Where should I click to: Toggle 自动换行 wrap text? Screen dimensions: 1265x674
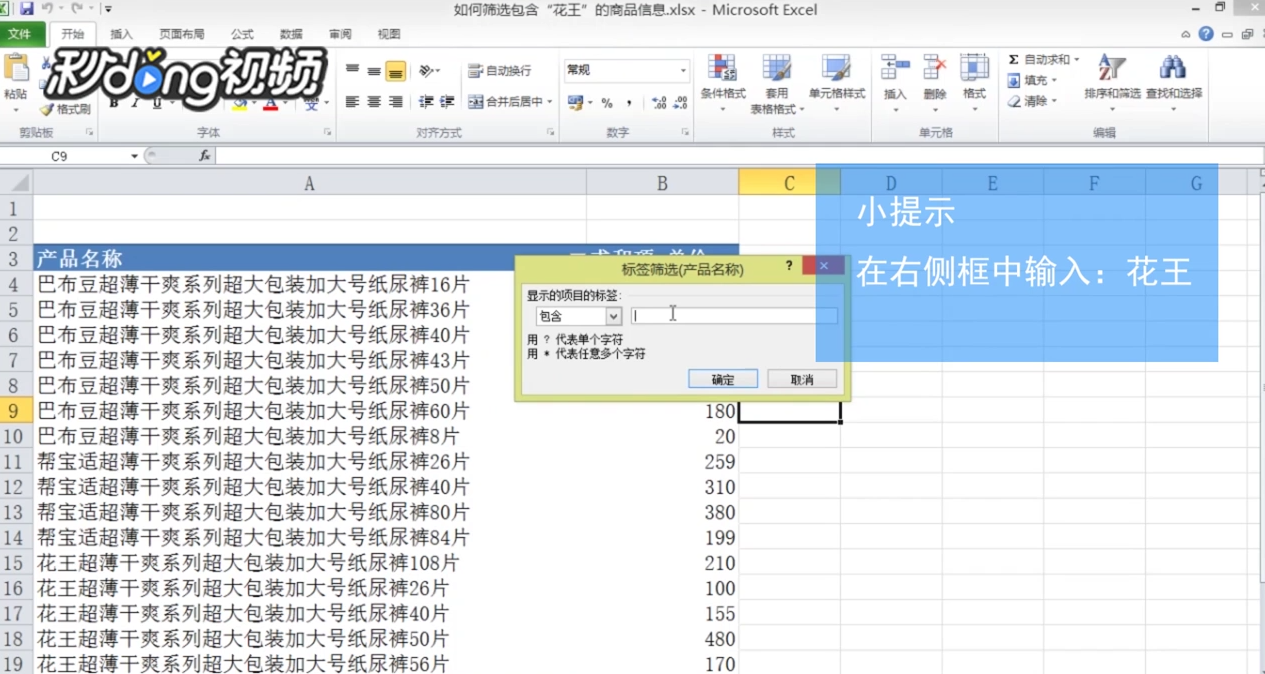pos(500,71)
